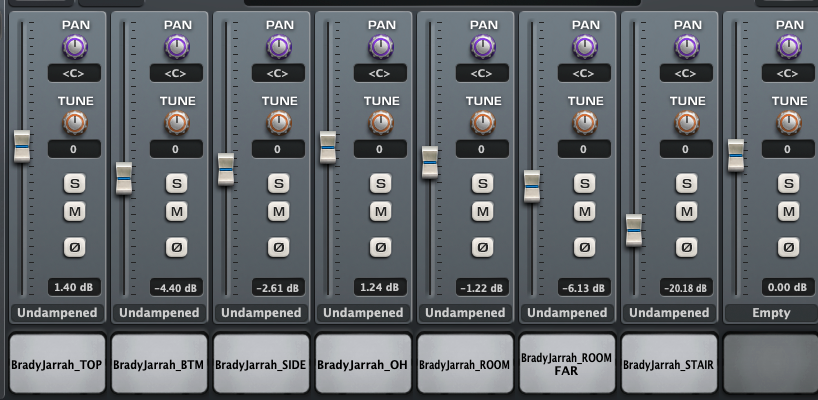Click the TUNE knob on the Empty channel
818x400 pixels.
789,123
